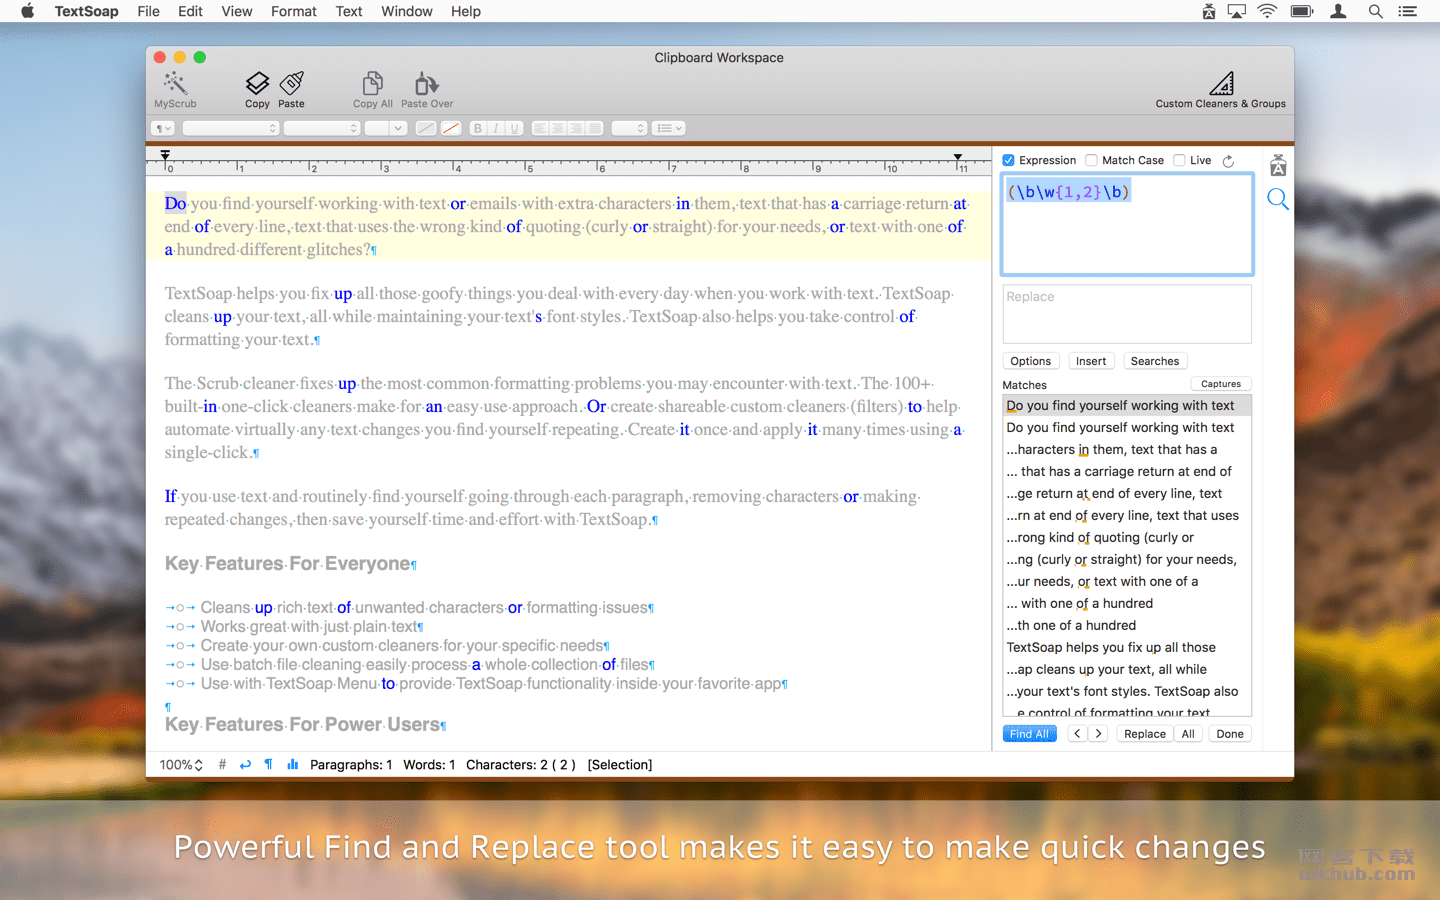1440x900 pixels.
Task: Click the Find All button
Action: click(x=1029, y=734)
